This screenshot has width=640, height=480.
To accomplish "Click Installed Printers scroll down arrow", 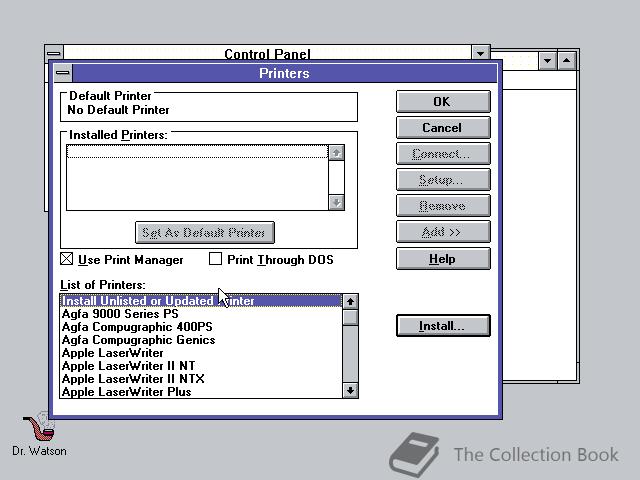I will [336, 202].
